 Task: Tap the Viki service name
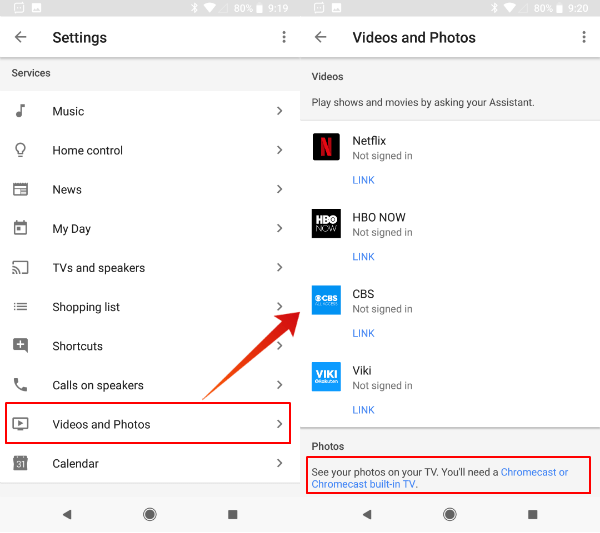(362, 370)
